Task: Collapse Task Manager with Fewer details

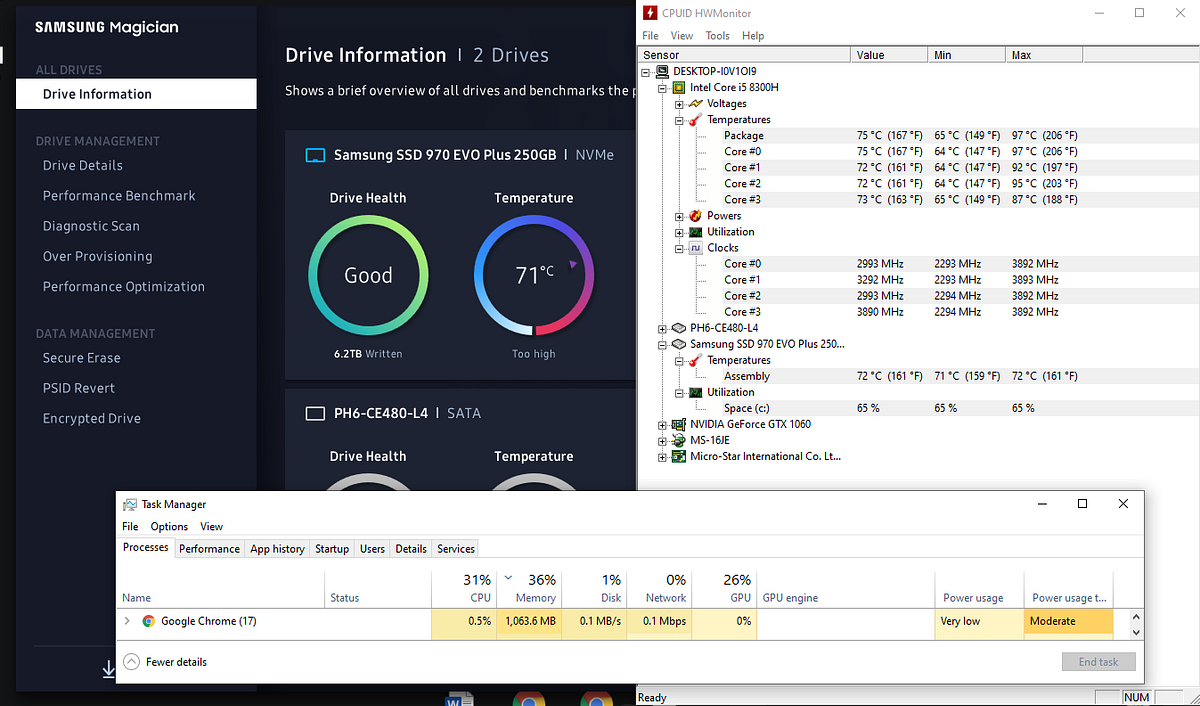Action: point(165,662)
